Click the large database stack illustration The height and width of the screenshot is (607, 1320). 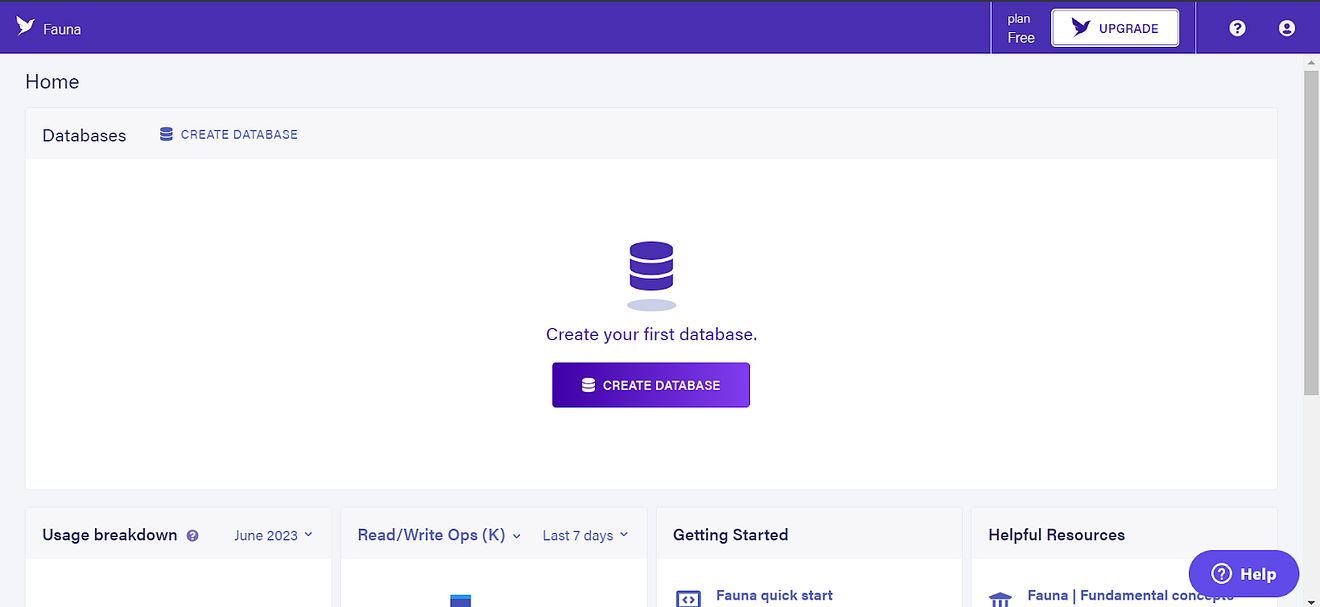(651, 275)
